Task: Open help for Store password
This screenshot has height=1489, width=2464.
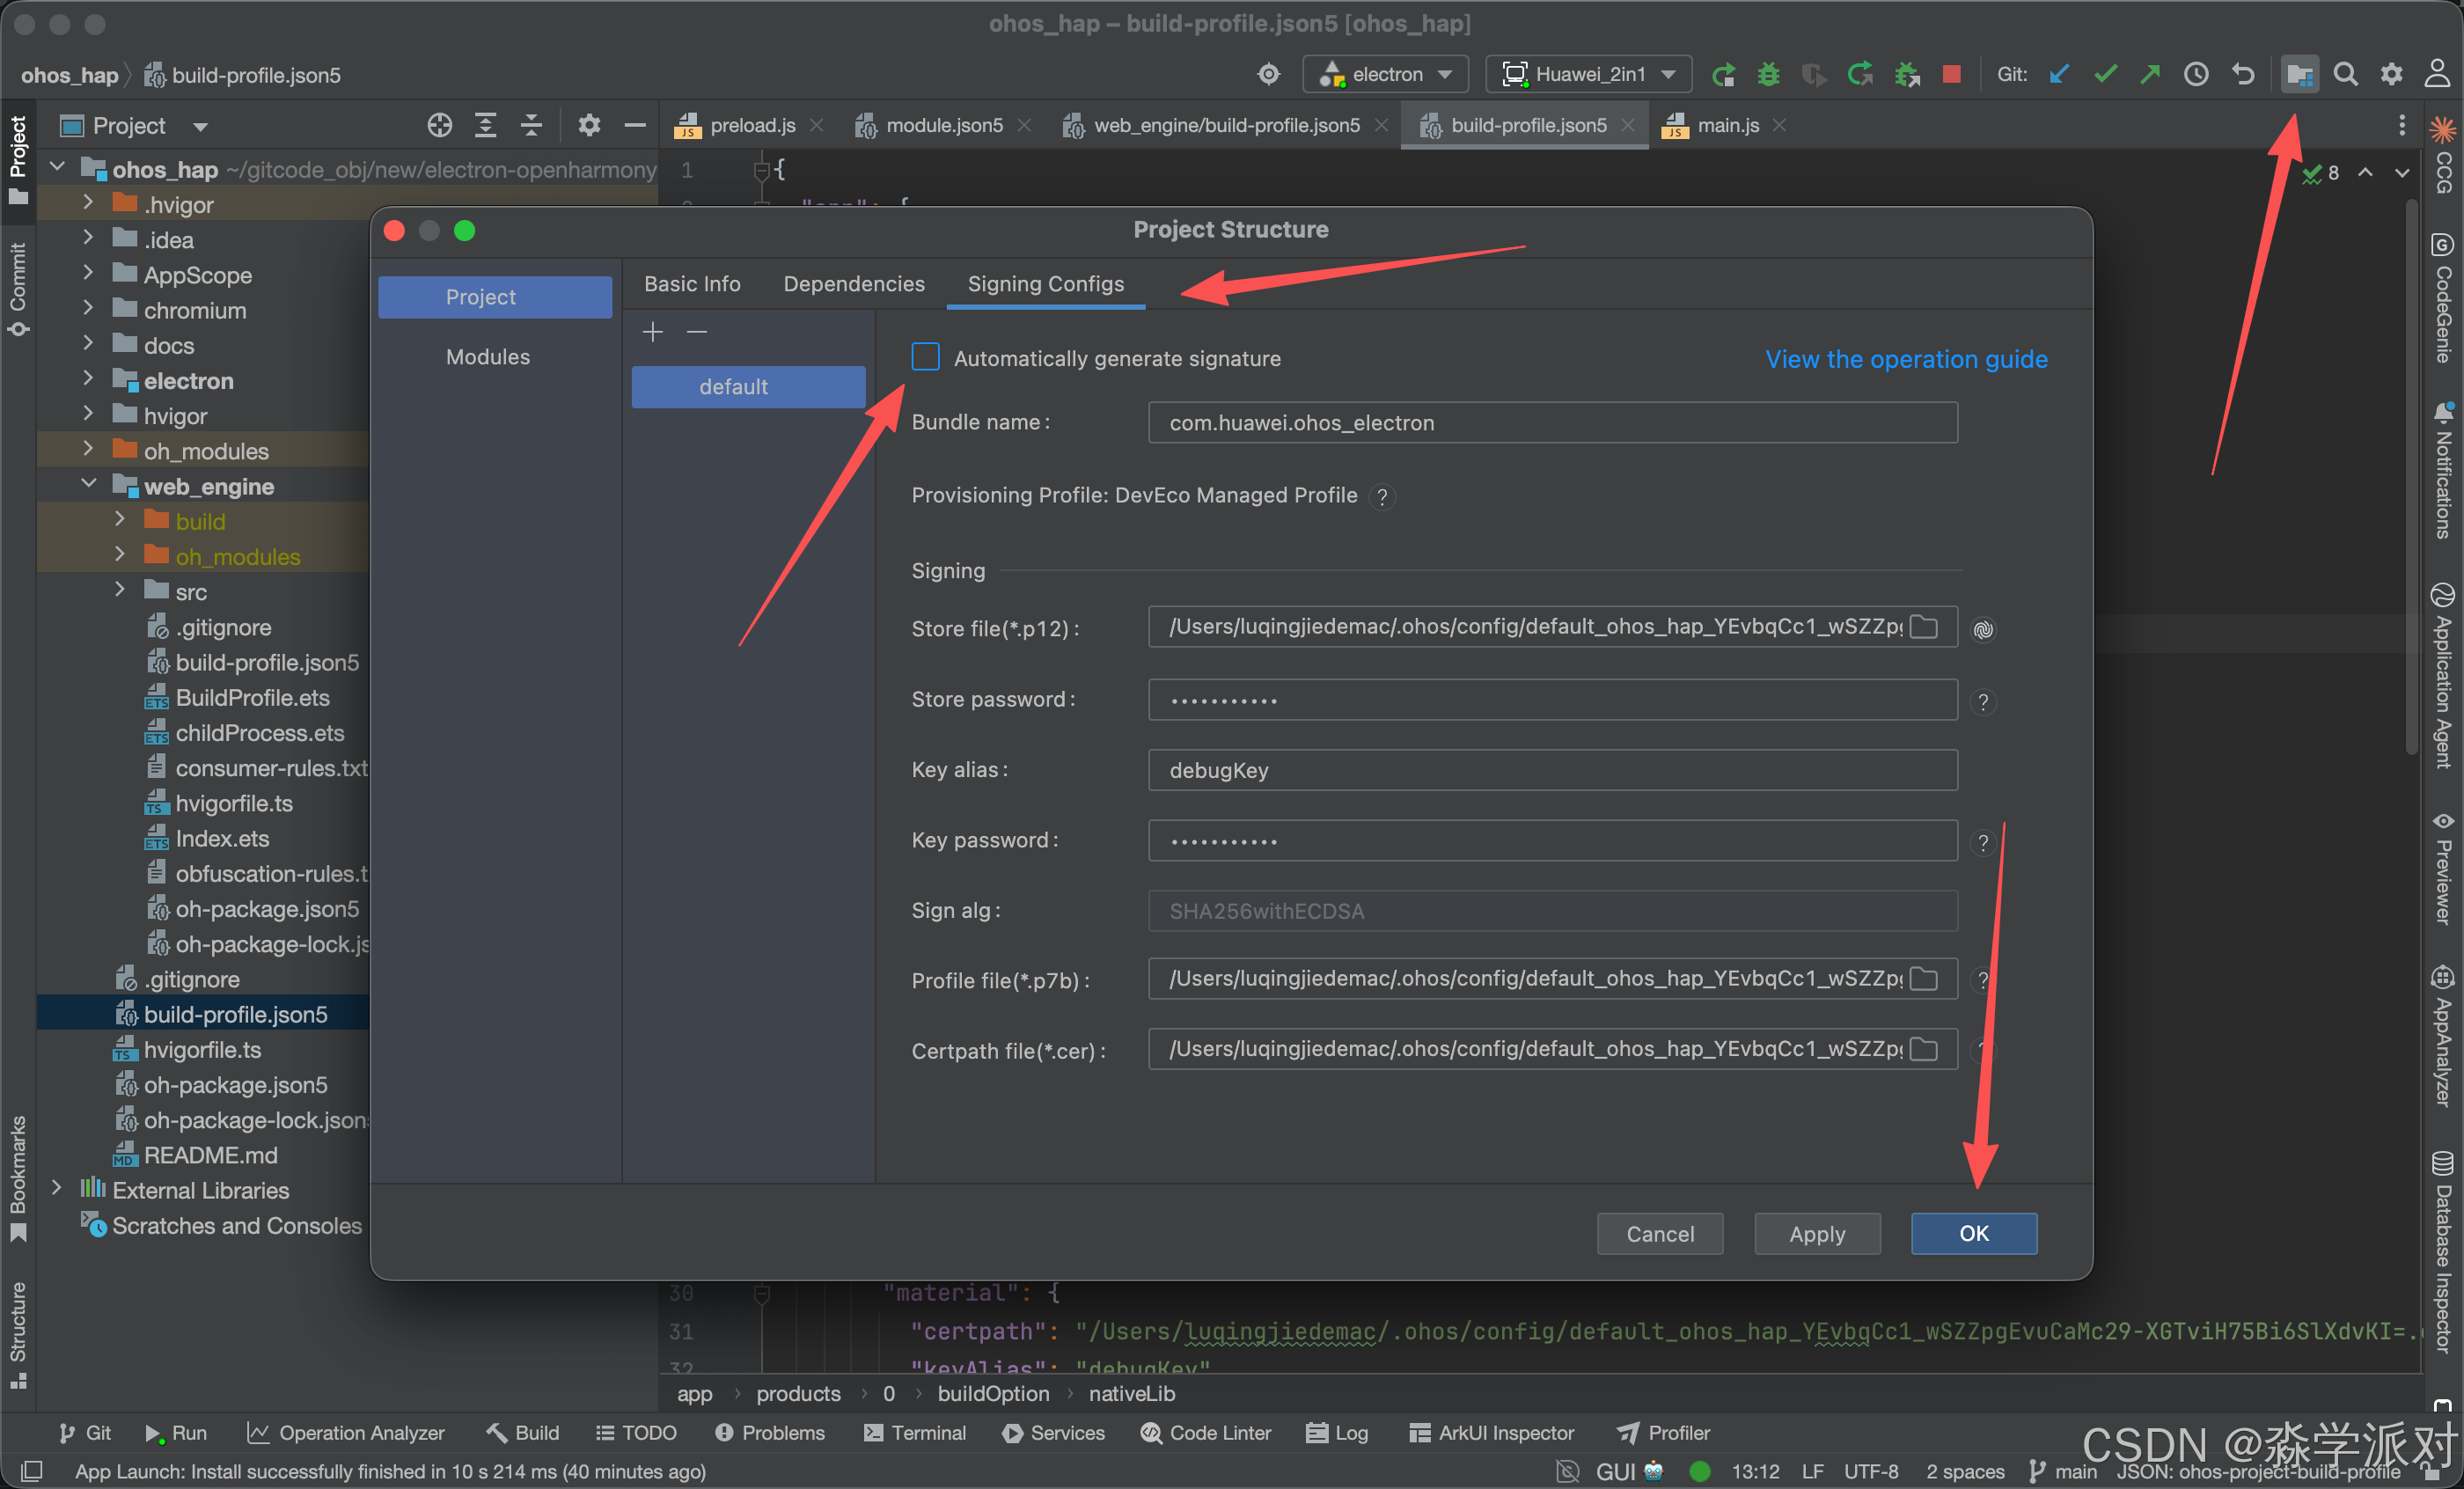Action: point(1983,701)
